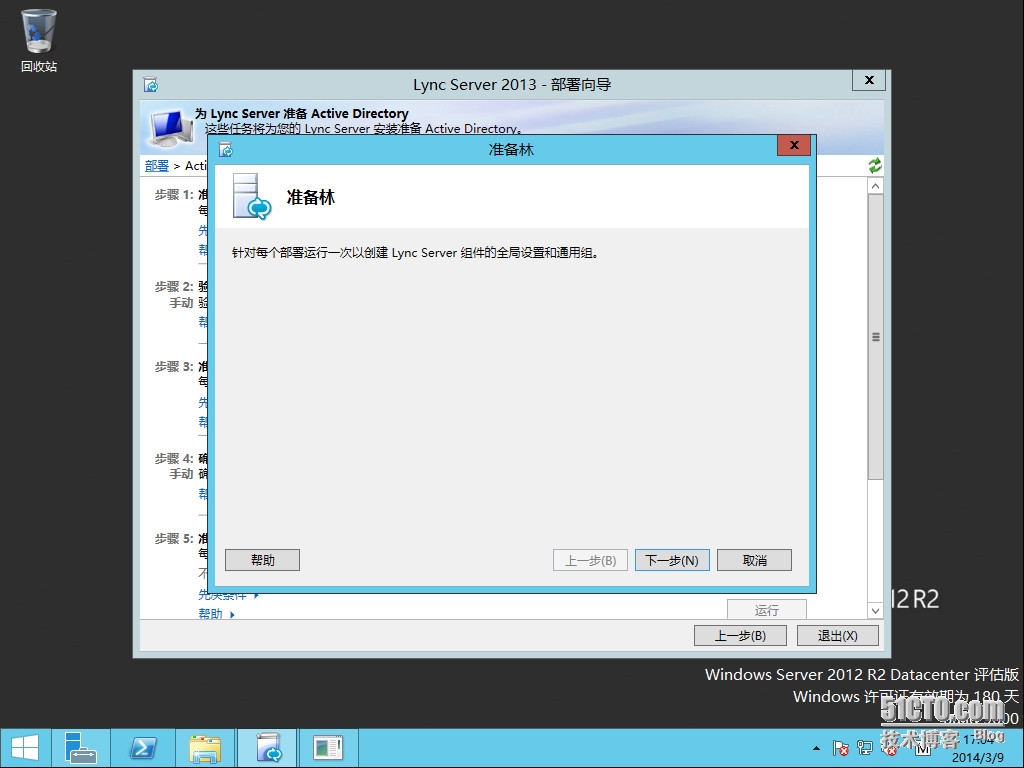This screenshot has height=768, width=1024.
Task: Click 上一步(B) in the Lync deployment wizard window
Action: tap(740, 635)
